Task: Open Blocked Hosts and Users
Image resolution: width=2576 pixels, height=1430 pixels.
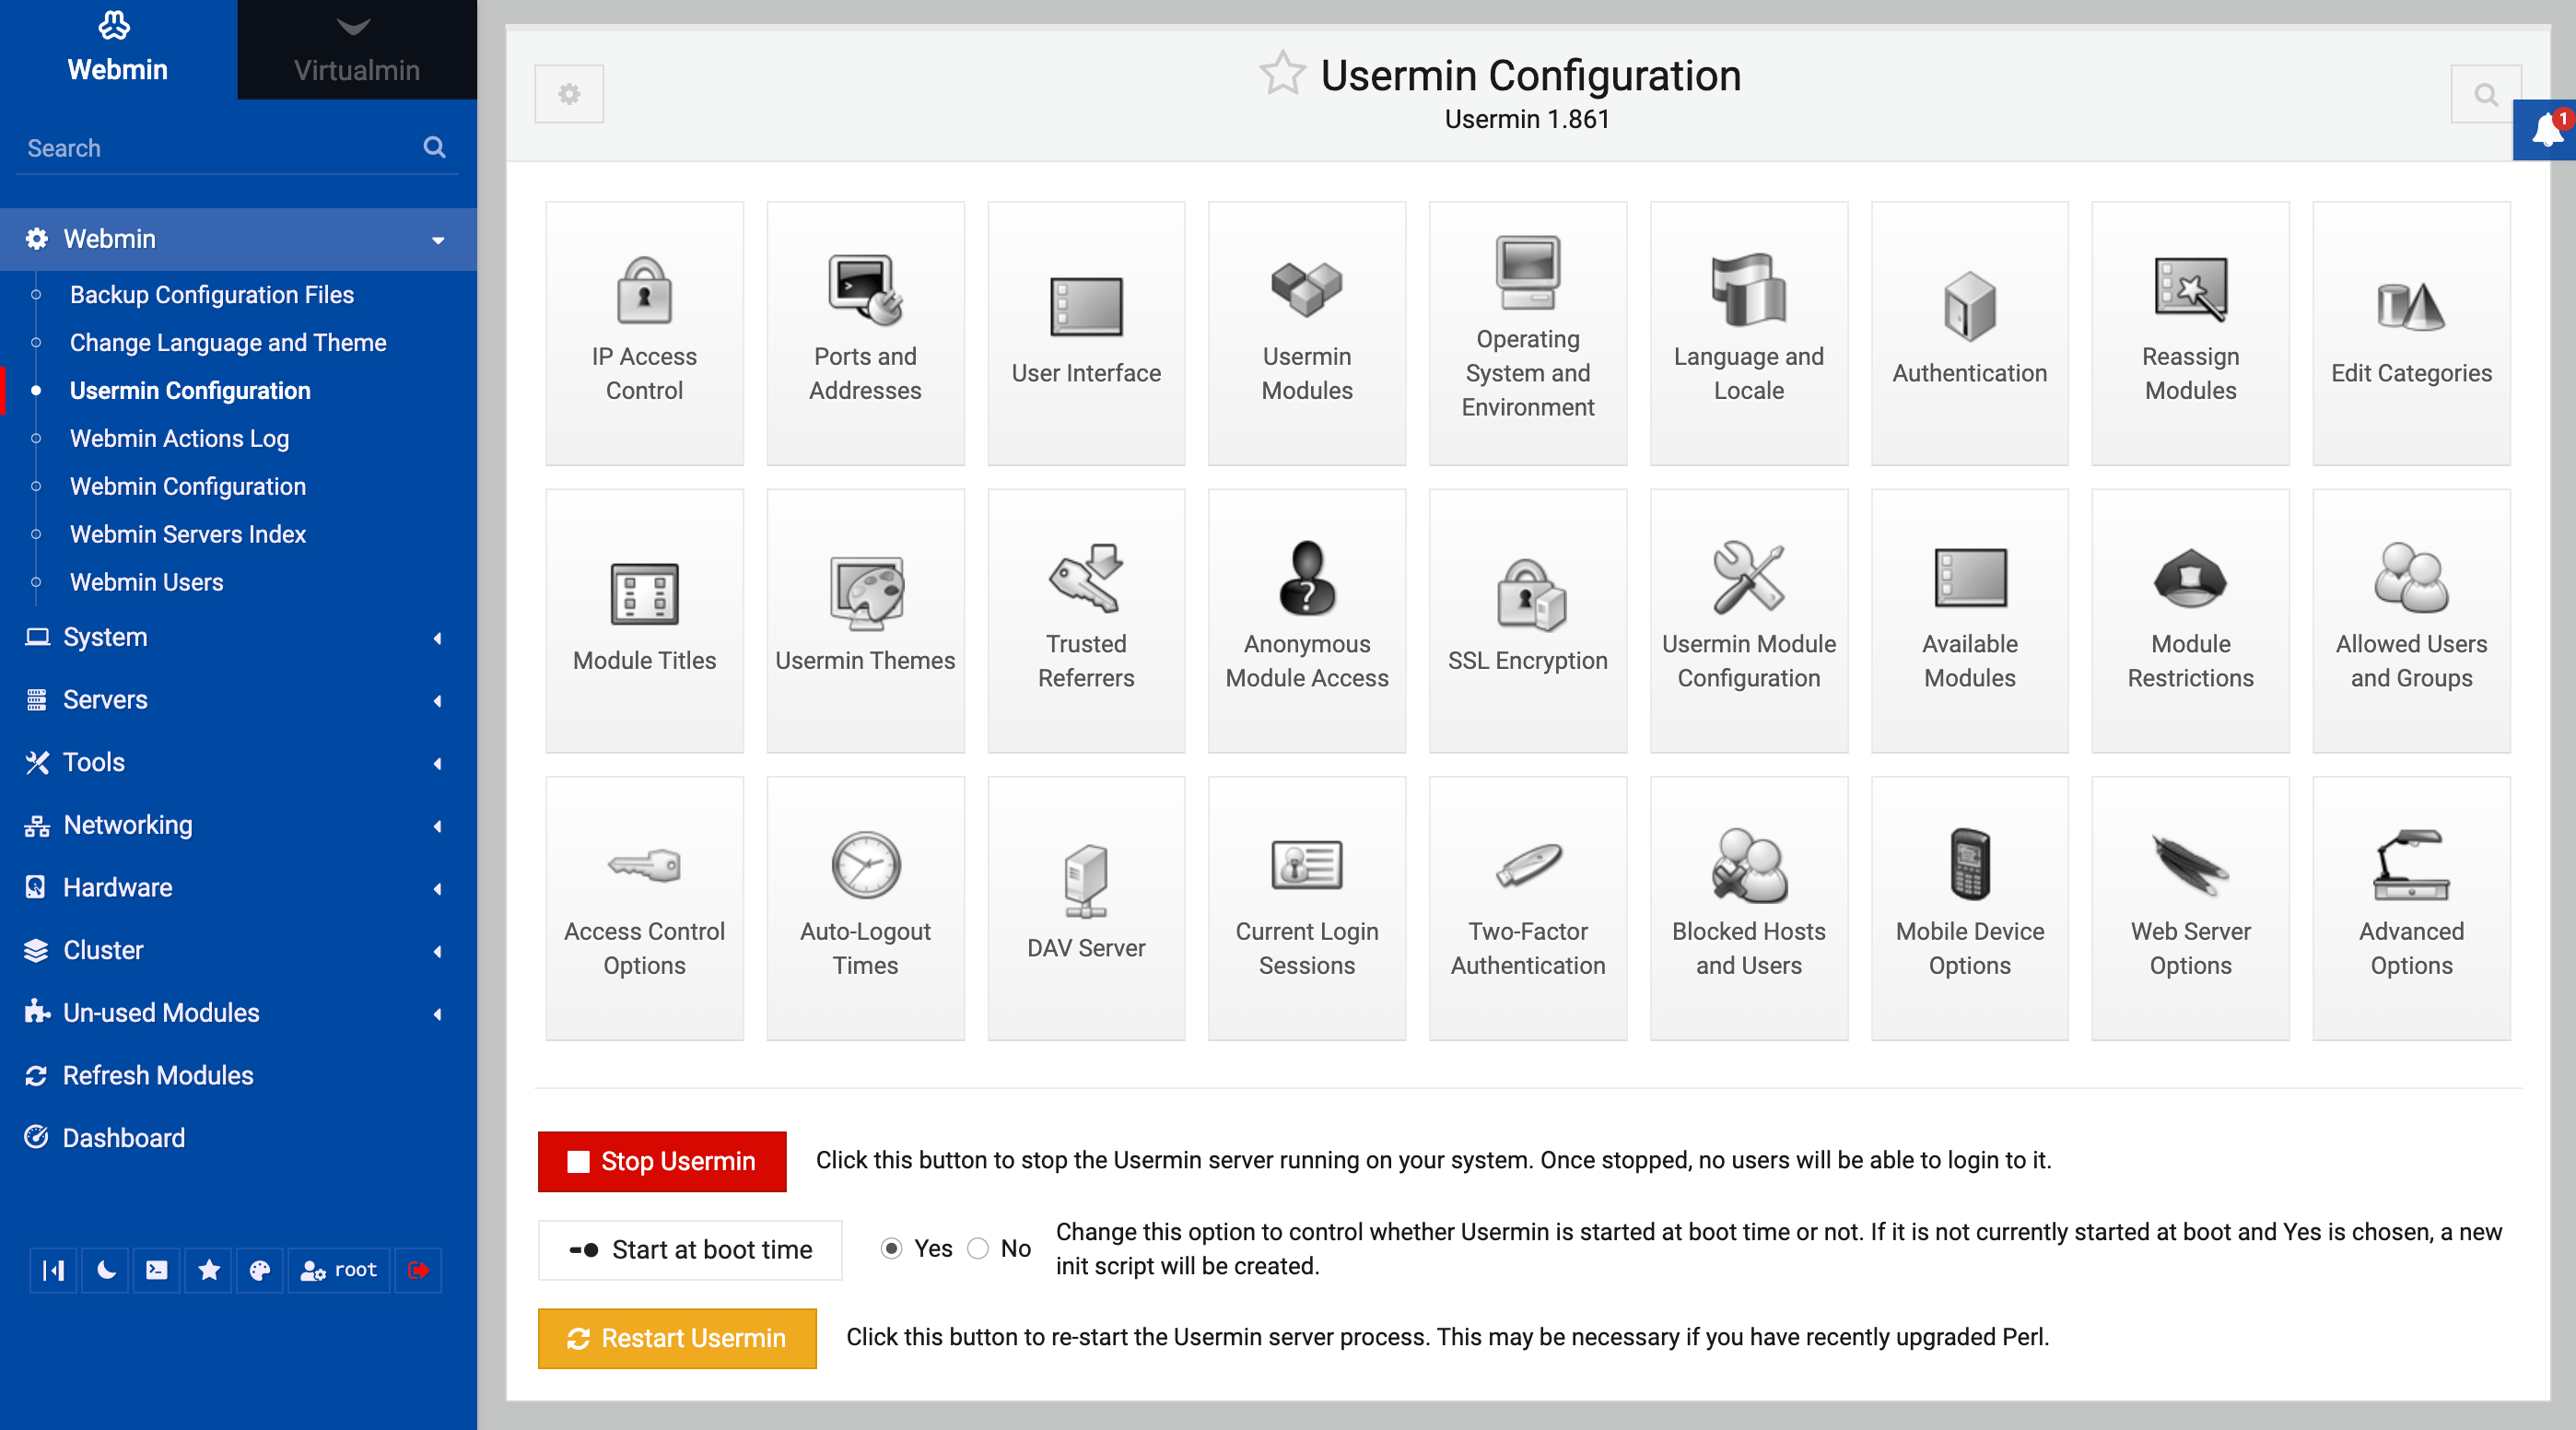Action: (1748, 907)
